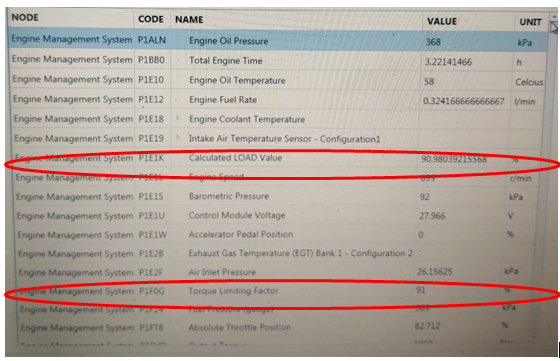Select the Calculated LOAD Value row
Viewport: 560px width, 361px height.
tap(277, 158)
